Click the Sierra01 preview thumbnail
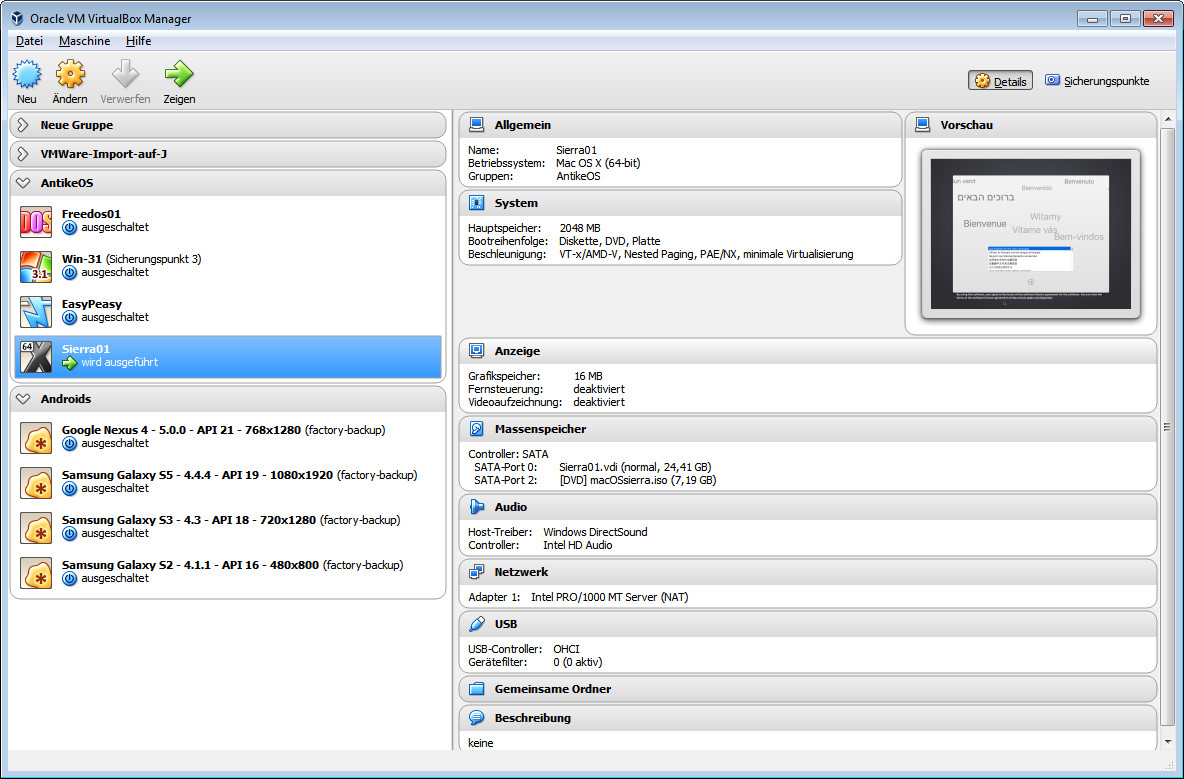 [1030, 233]
